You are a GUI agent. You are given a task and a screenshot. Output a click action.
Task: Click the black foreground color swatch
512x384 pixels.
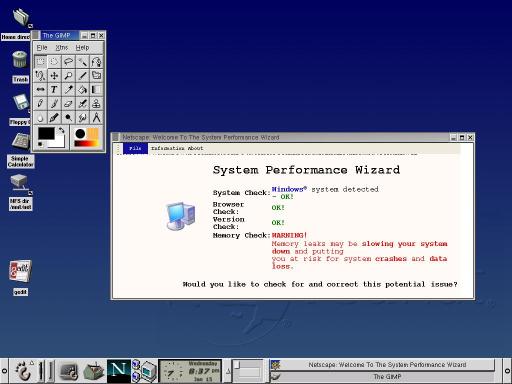coord(46,134)
